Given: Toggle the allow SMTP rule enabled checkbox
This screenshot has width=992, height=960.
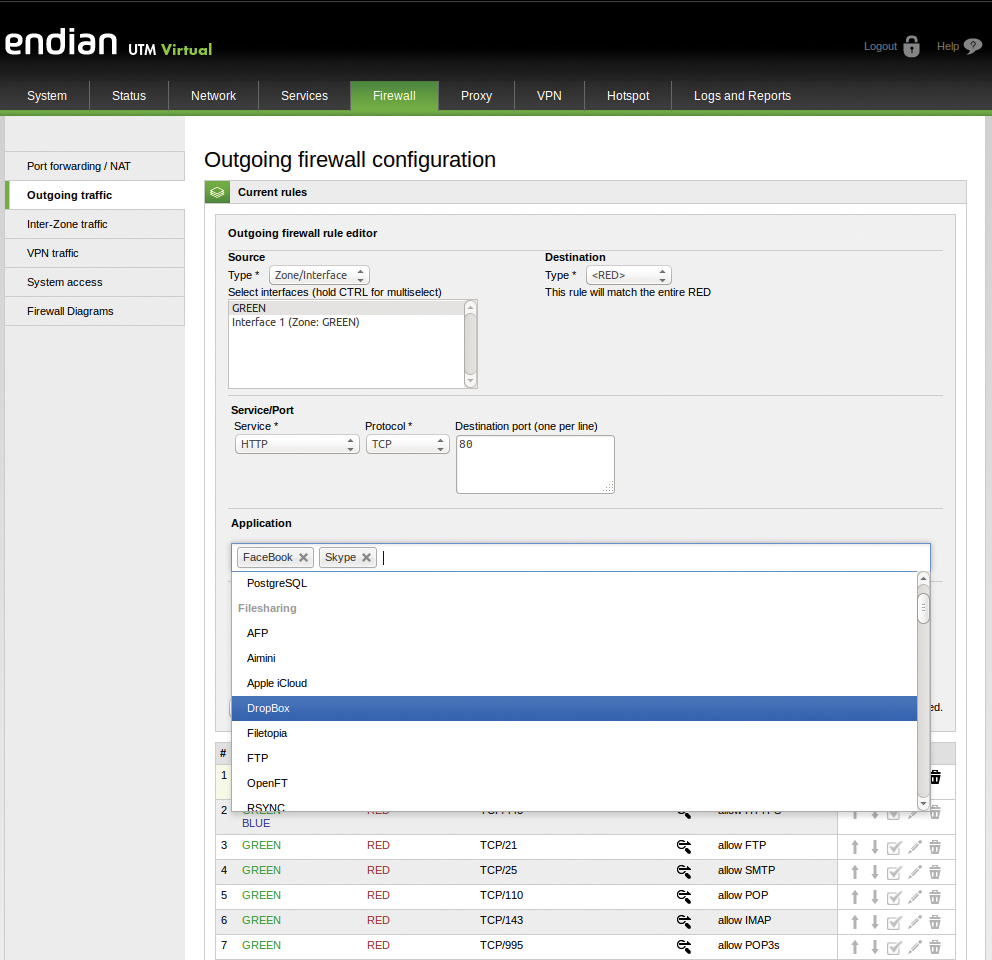Looking at the screenshot, I should click(x=894, y=873).
